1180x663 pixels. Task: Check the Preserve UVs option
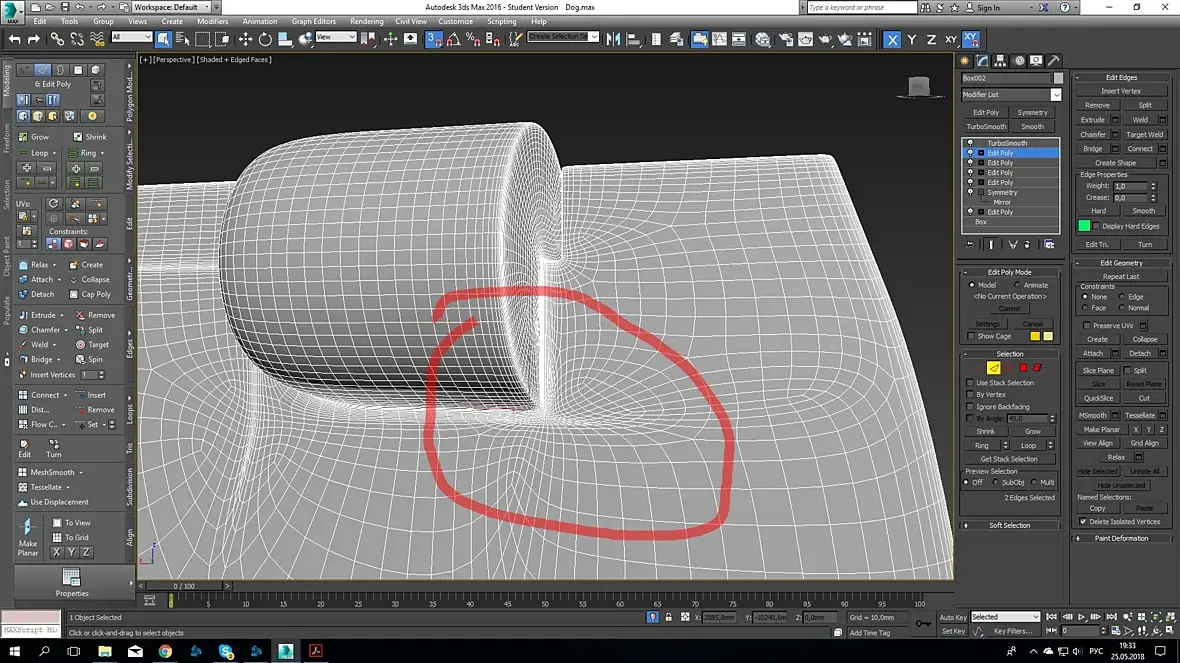1087,325
